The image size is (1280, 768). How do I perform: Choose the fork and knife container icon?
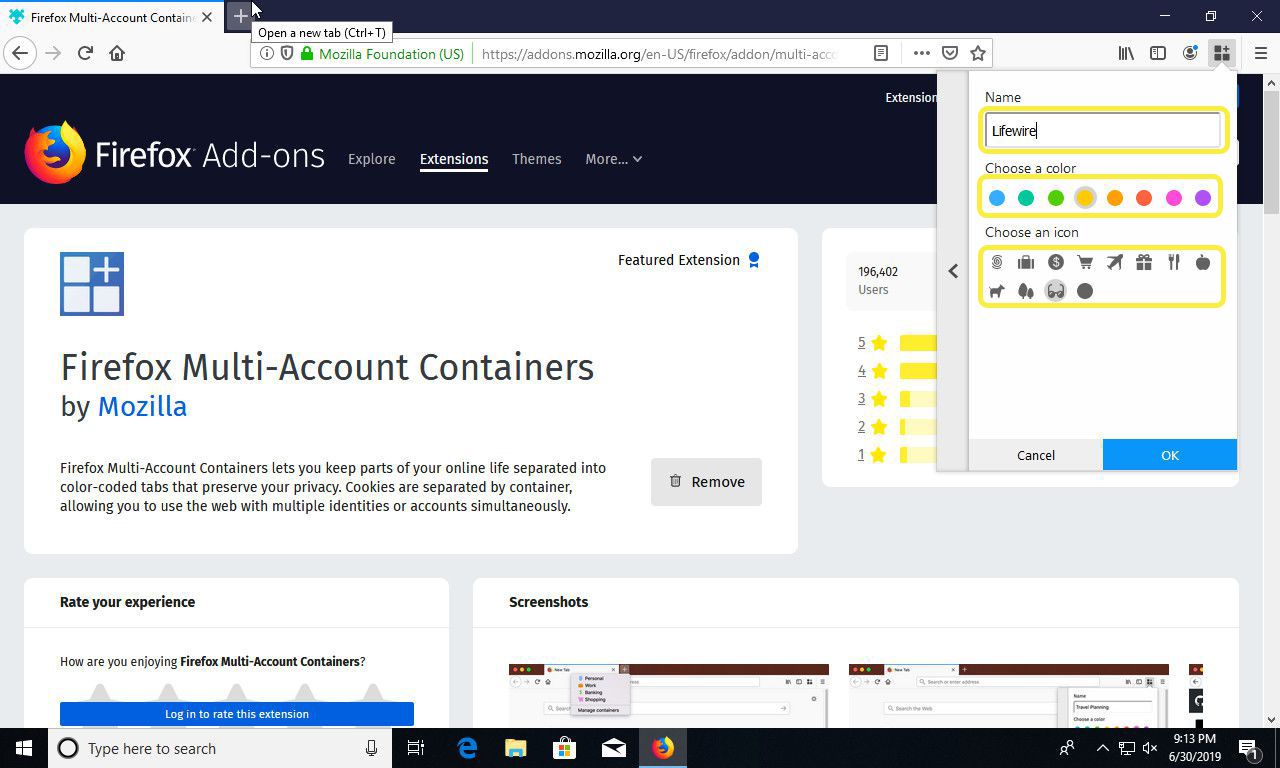click(1173, 262)
